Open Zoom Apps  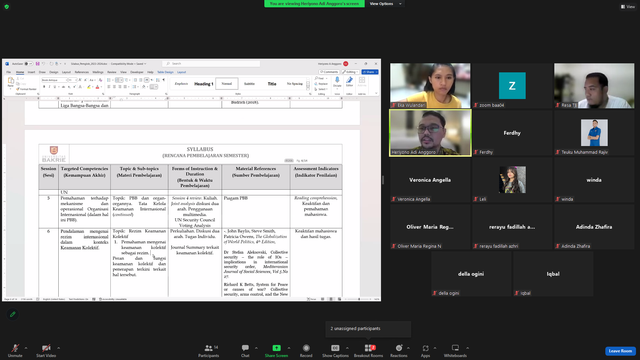coord(425,350)
